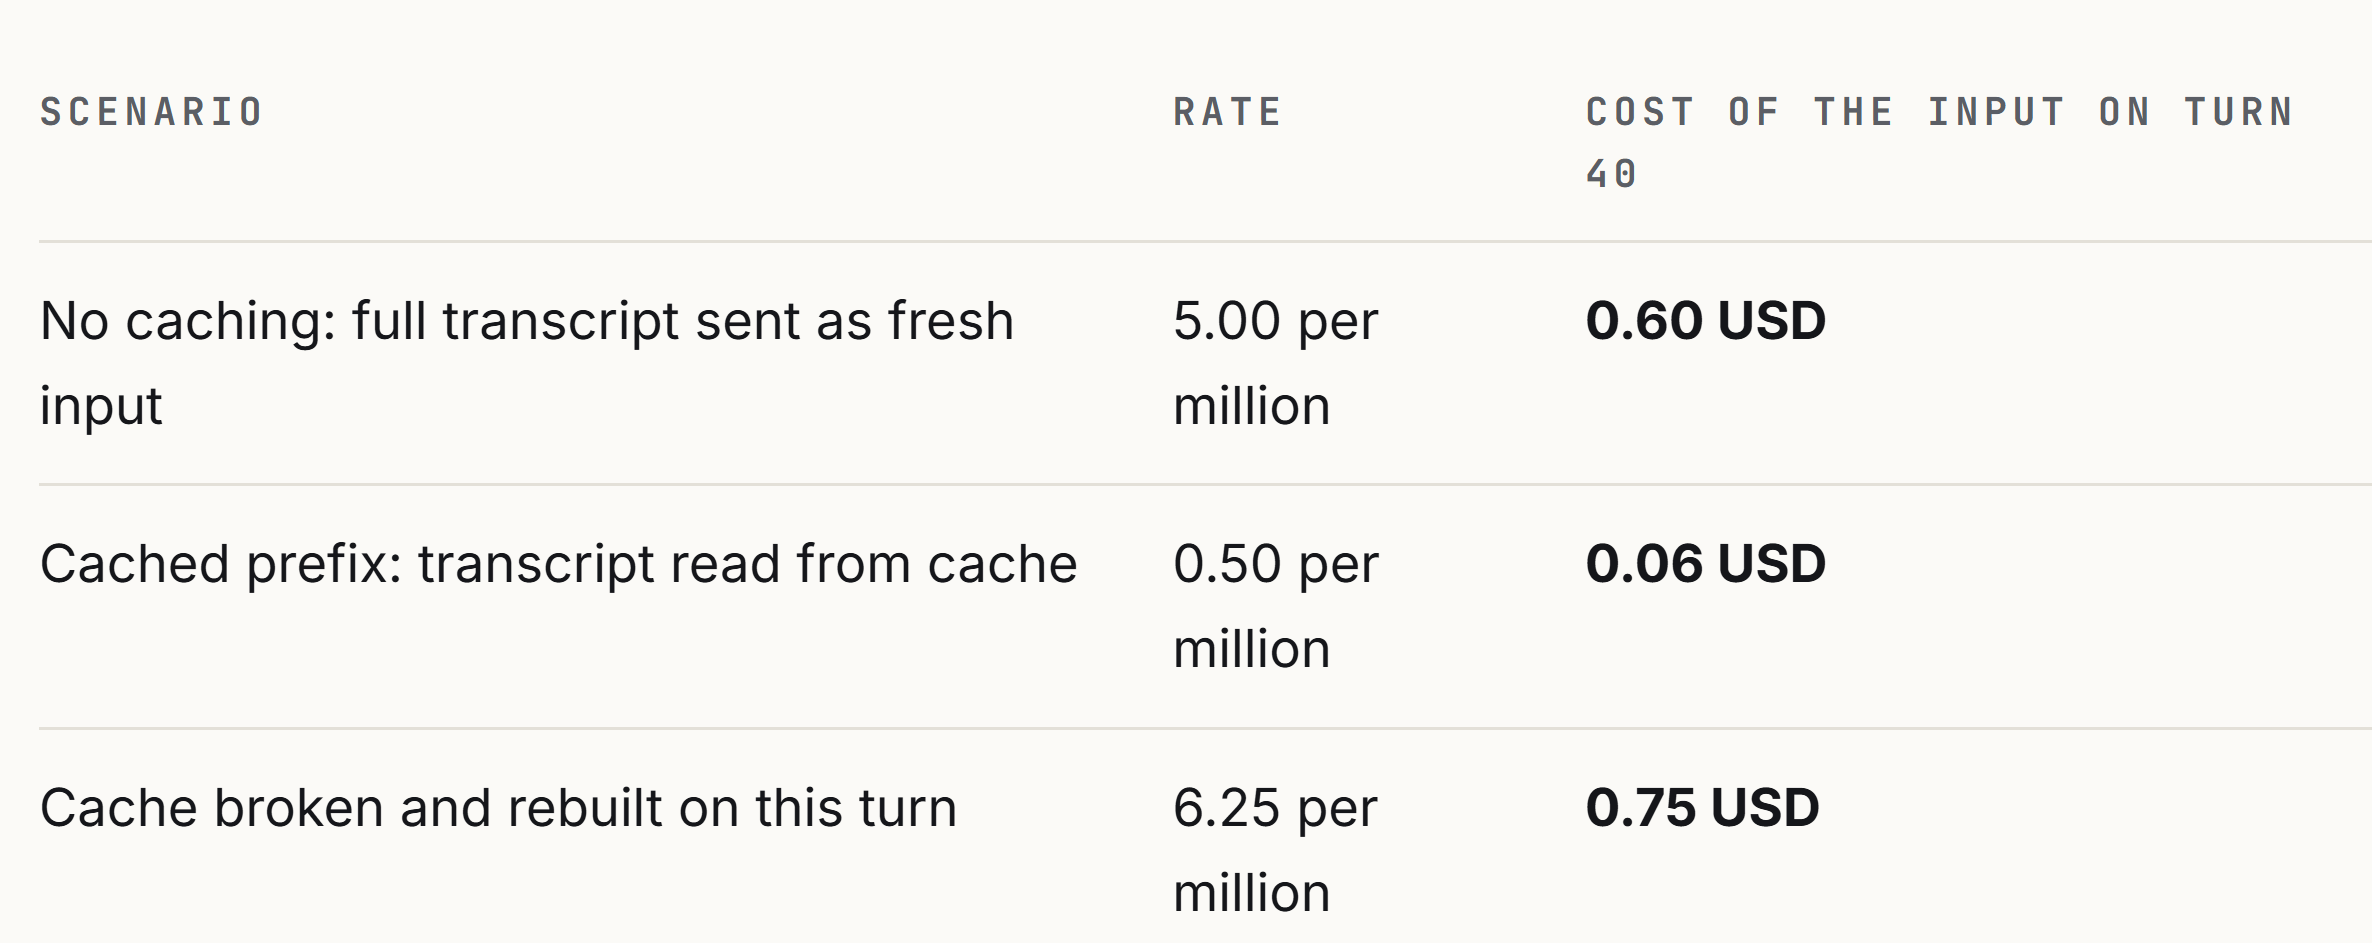Viewport: 2372px width, 943px height.
Task: Click the divider above the Cached prefix row
Action: 1205,484
